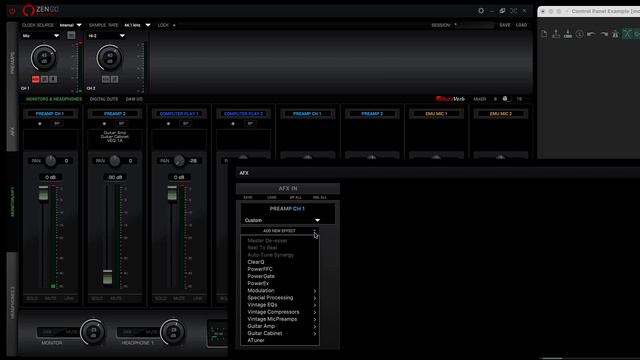The width and height of the screenshot is (640, 360).
Task: Click the COMPUTER PLAY 1 volume fader handle
Action: click(x=172, y=193)
